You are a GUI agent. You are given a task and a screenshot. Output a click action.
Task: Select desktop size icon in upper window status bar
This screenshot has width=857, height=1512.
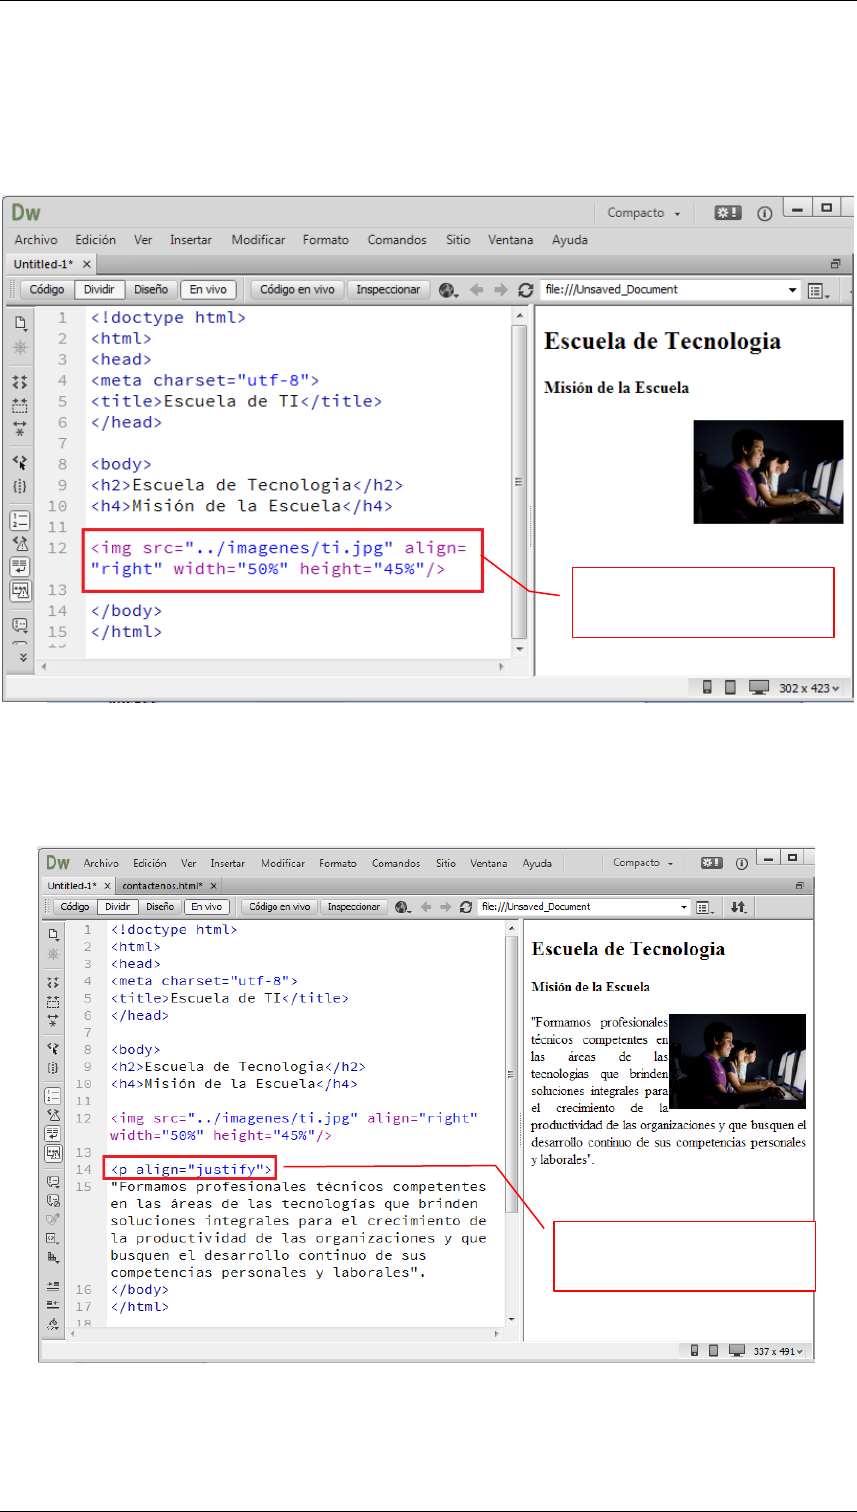759,688
